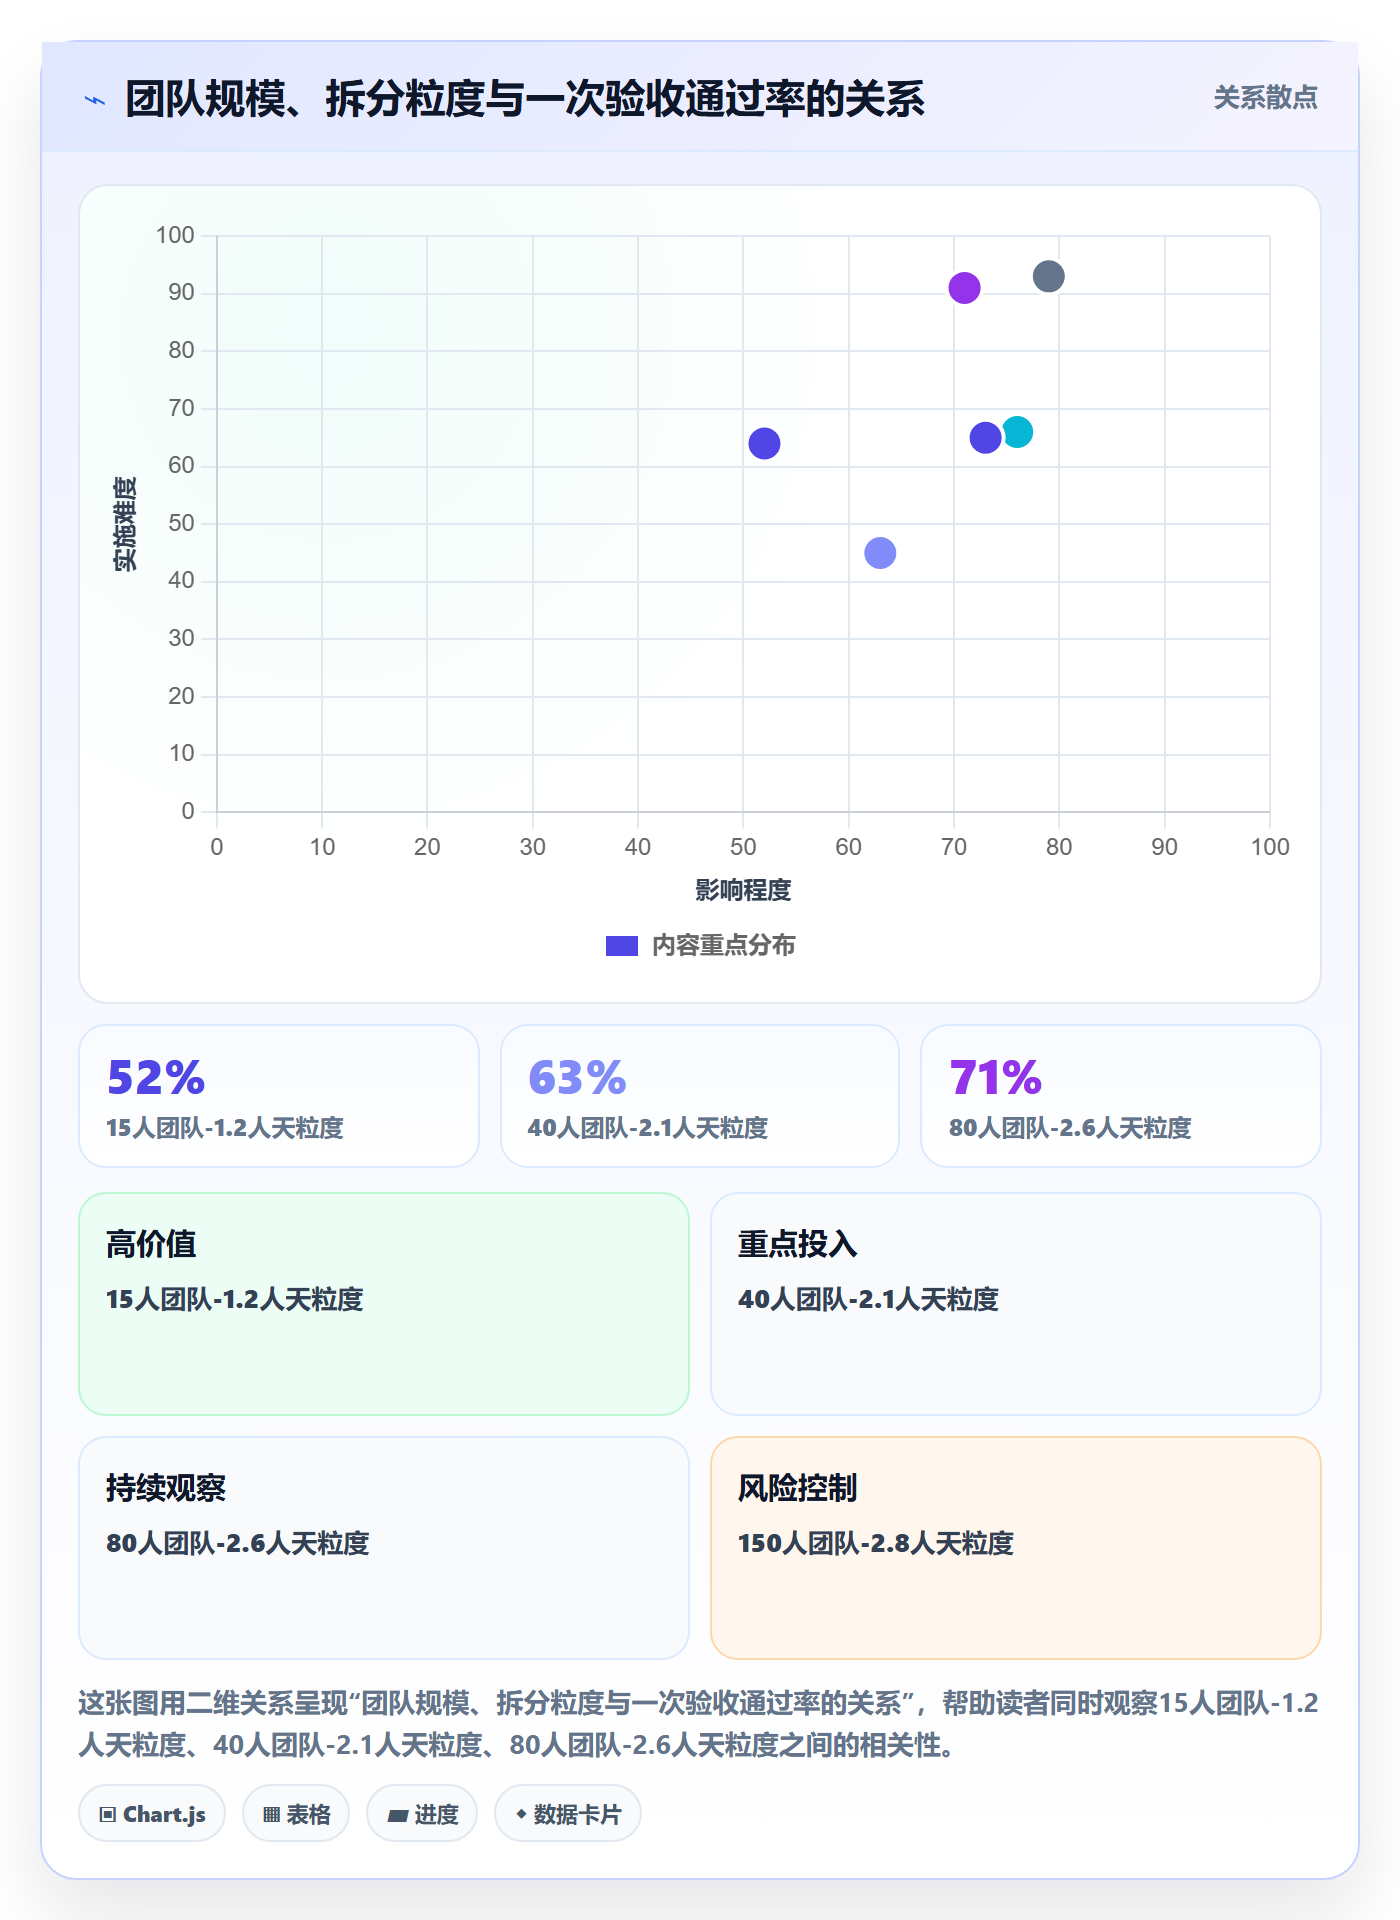1400x1920 pixels.
Task: Select the purple scatter point near 71
Action: pyautogui.click(x=964, y=288)
